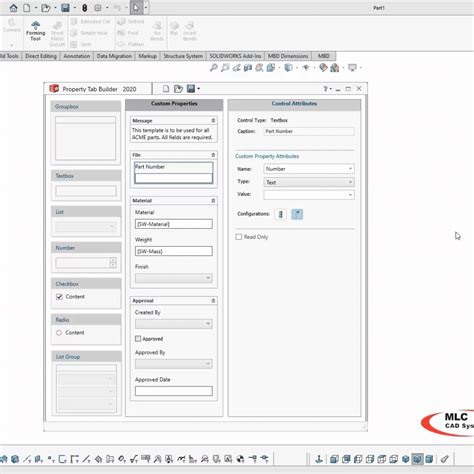This screenshot has width=474, height=474.
Task: Open the Save dropdown arrow in Property Tab Builder
Action: click(199, 89)
